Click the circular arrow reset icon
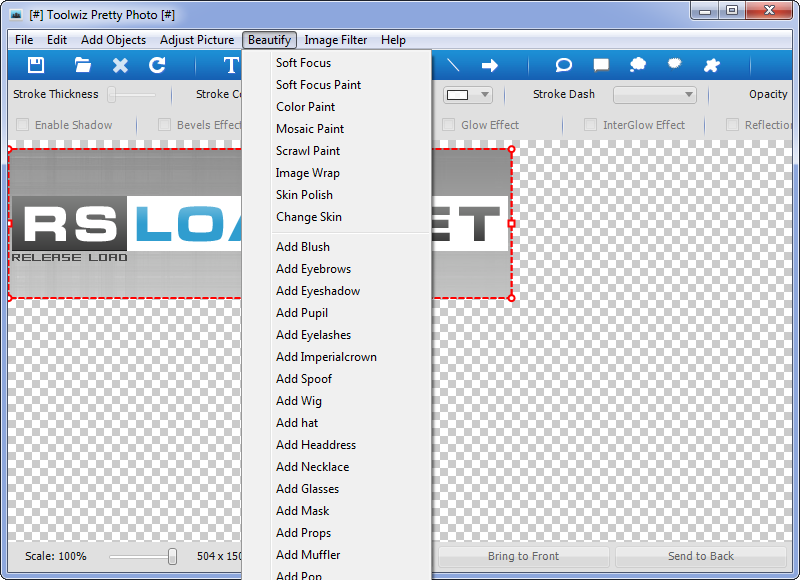The image size is (800, 580). [157, 65]
